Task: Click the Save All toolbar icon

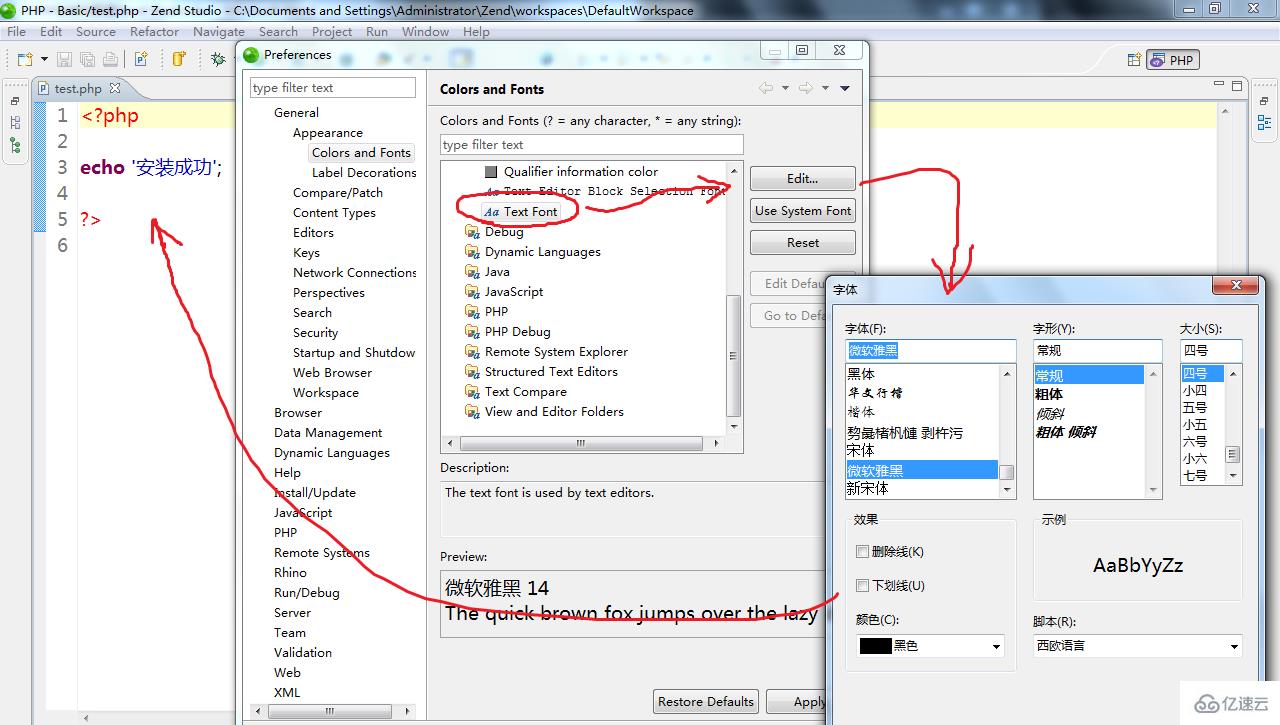Action: [x=87, y=60]
